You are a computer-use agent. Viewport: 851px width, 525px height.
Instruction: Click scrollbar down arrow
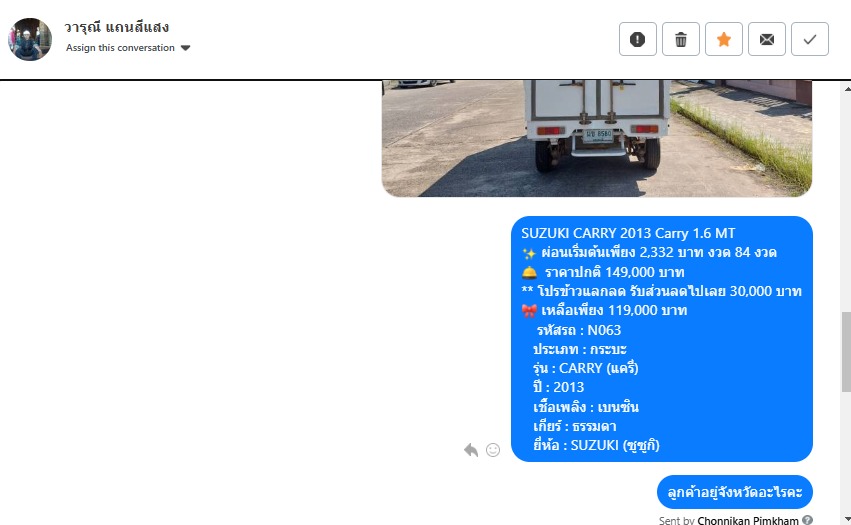coord(847,518)
